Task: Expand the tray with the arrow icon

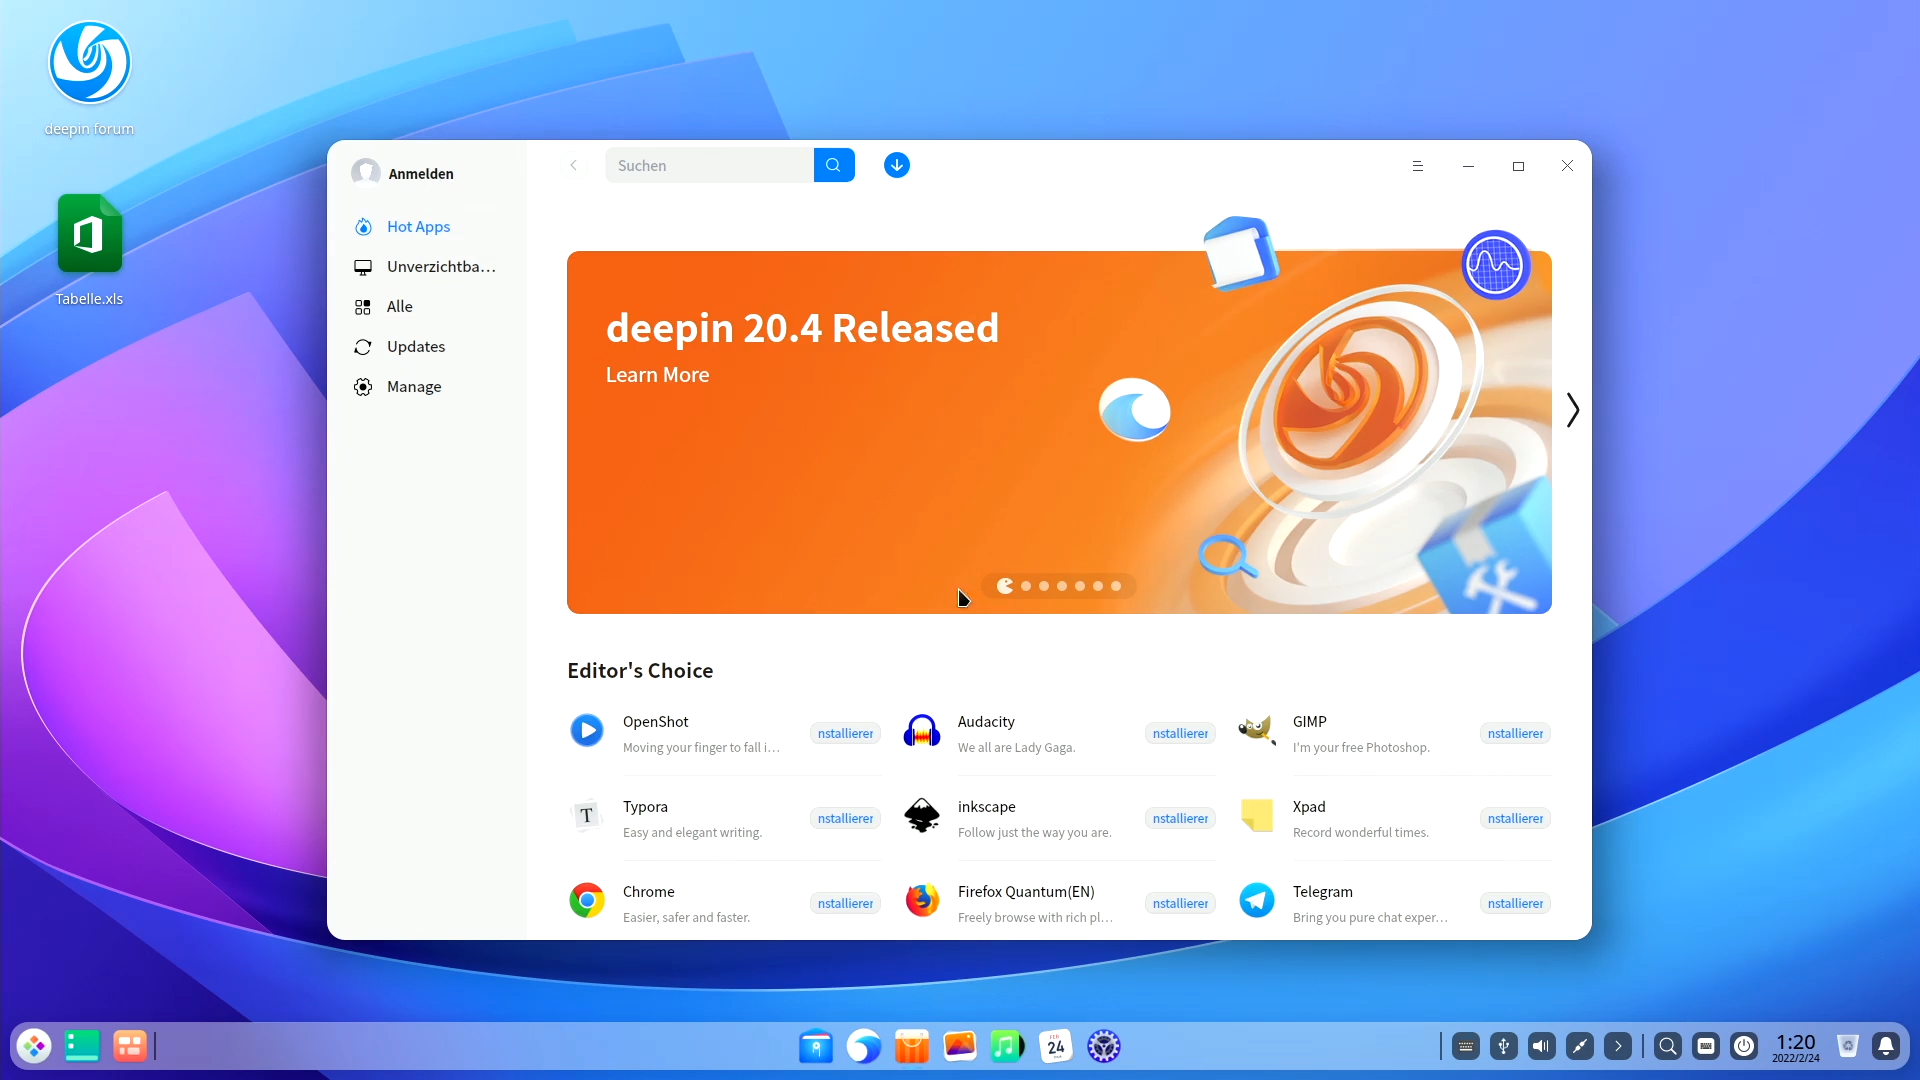Action: click(x=1618, y=1046)
